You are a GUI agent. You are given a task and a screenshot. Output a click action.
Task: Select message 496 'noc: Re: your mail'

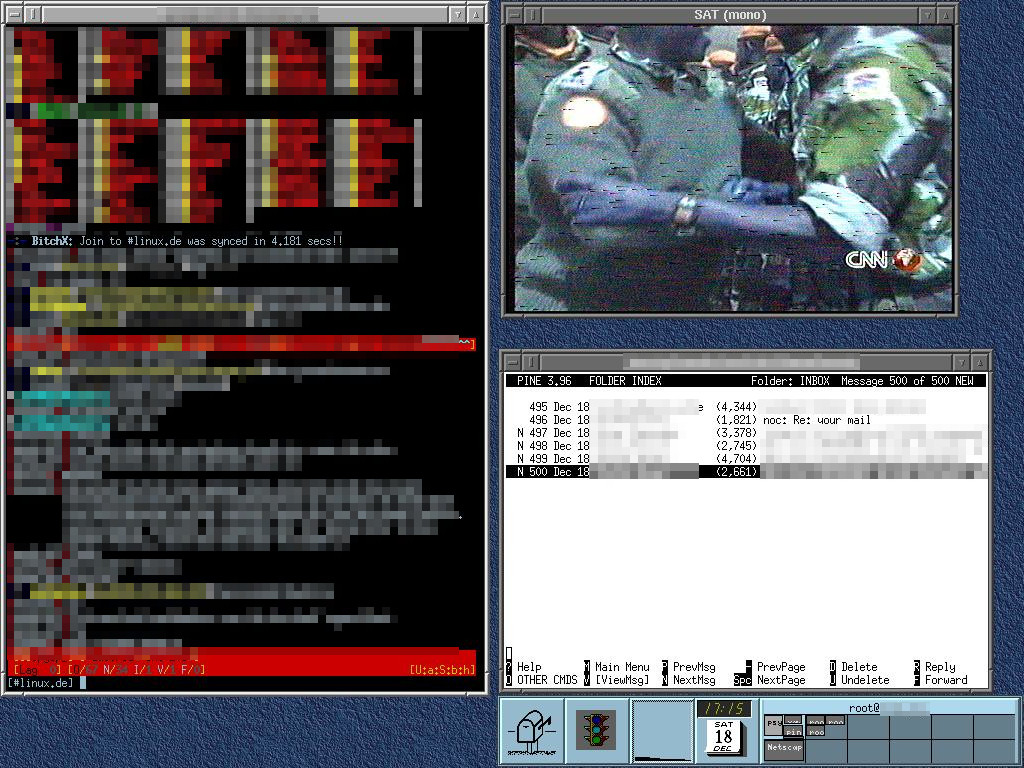click(x=746, y=420)
